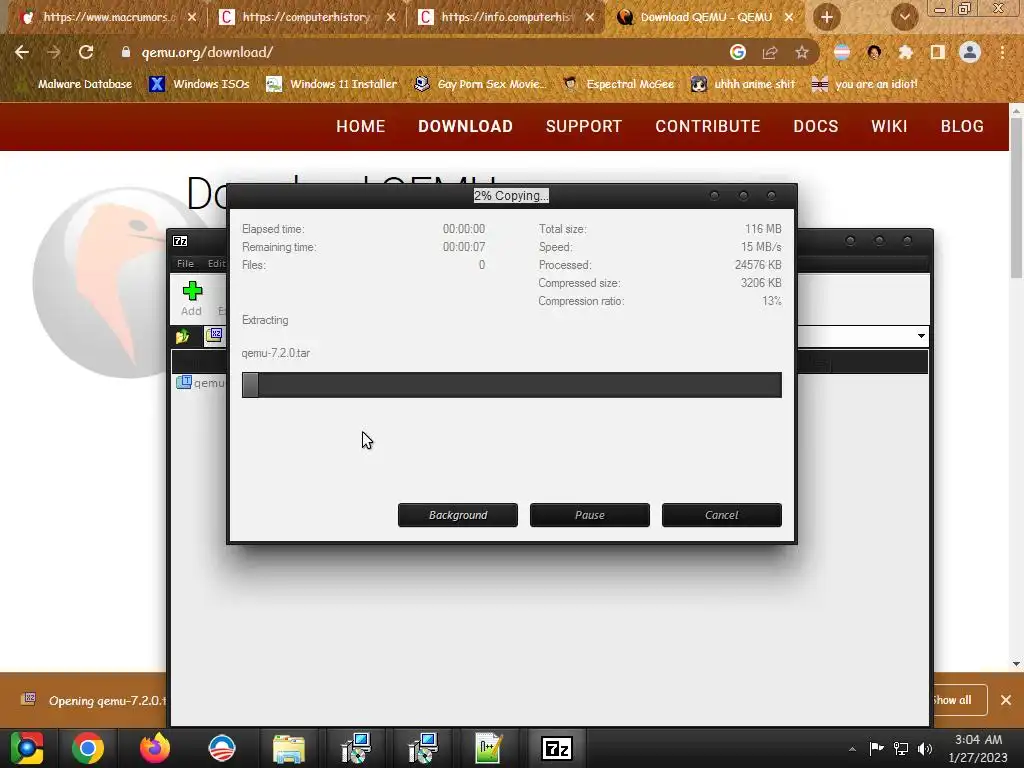Open DOCS page link
The height and width of the screenshot is (768, 1024).
point(816,126)
